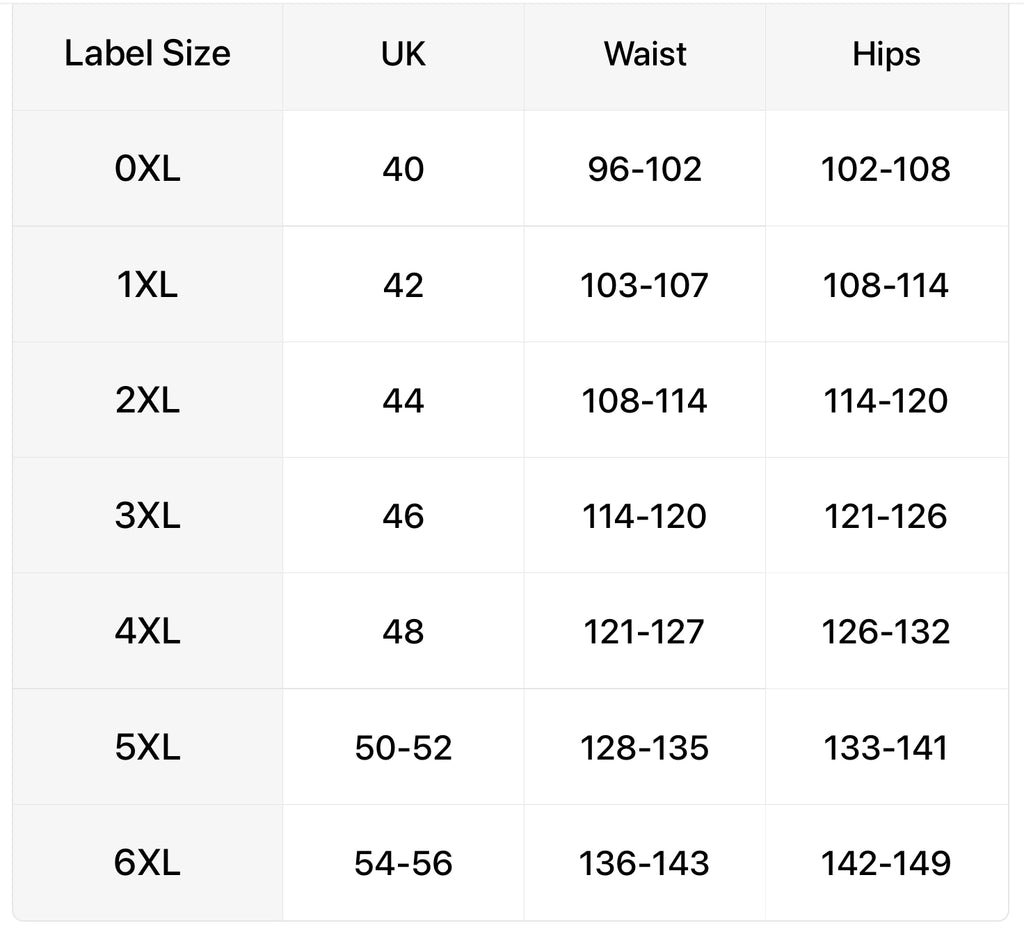
Task: Select waist value 103-107
Action: [x=645, y=285]
